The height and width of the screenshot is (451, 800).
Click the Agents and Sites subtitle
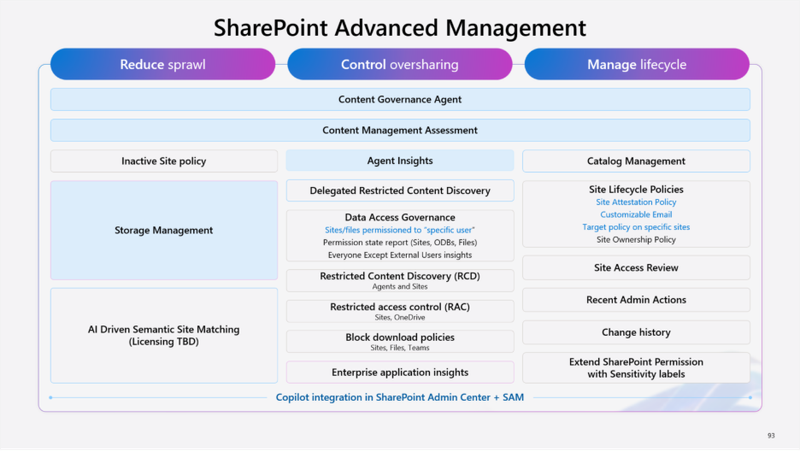(400, 287)
